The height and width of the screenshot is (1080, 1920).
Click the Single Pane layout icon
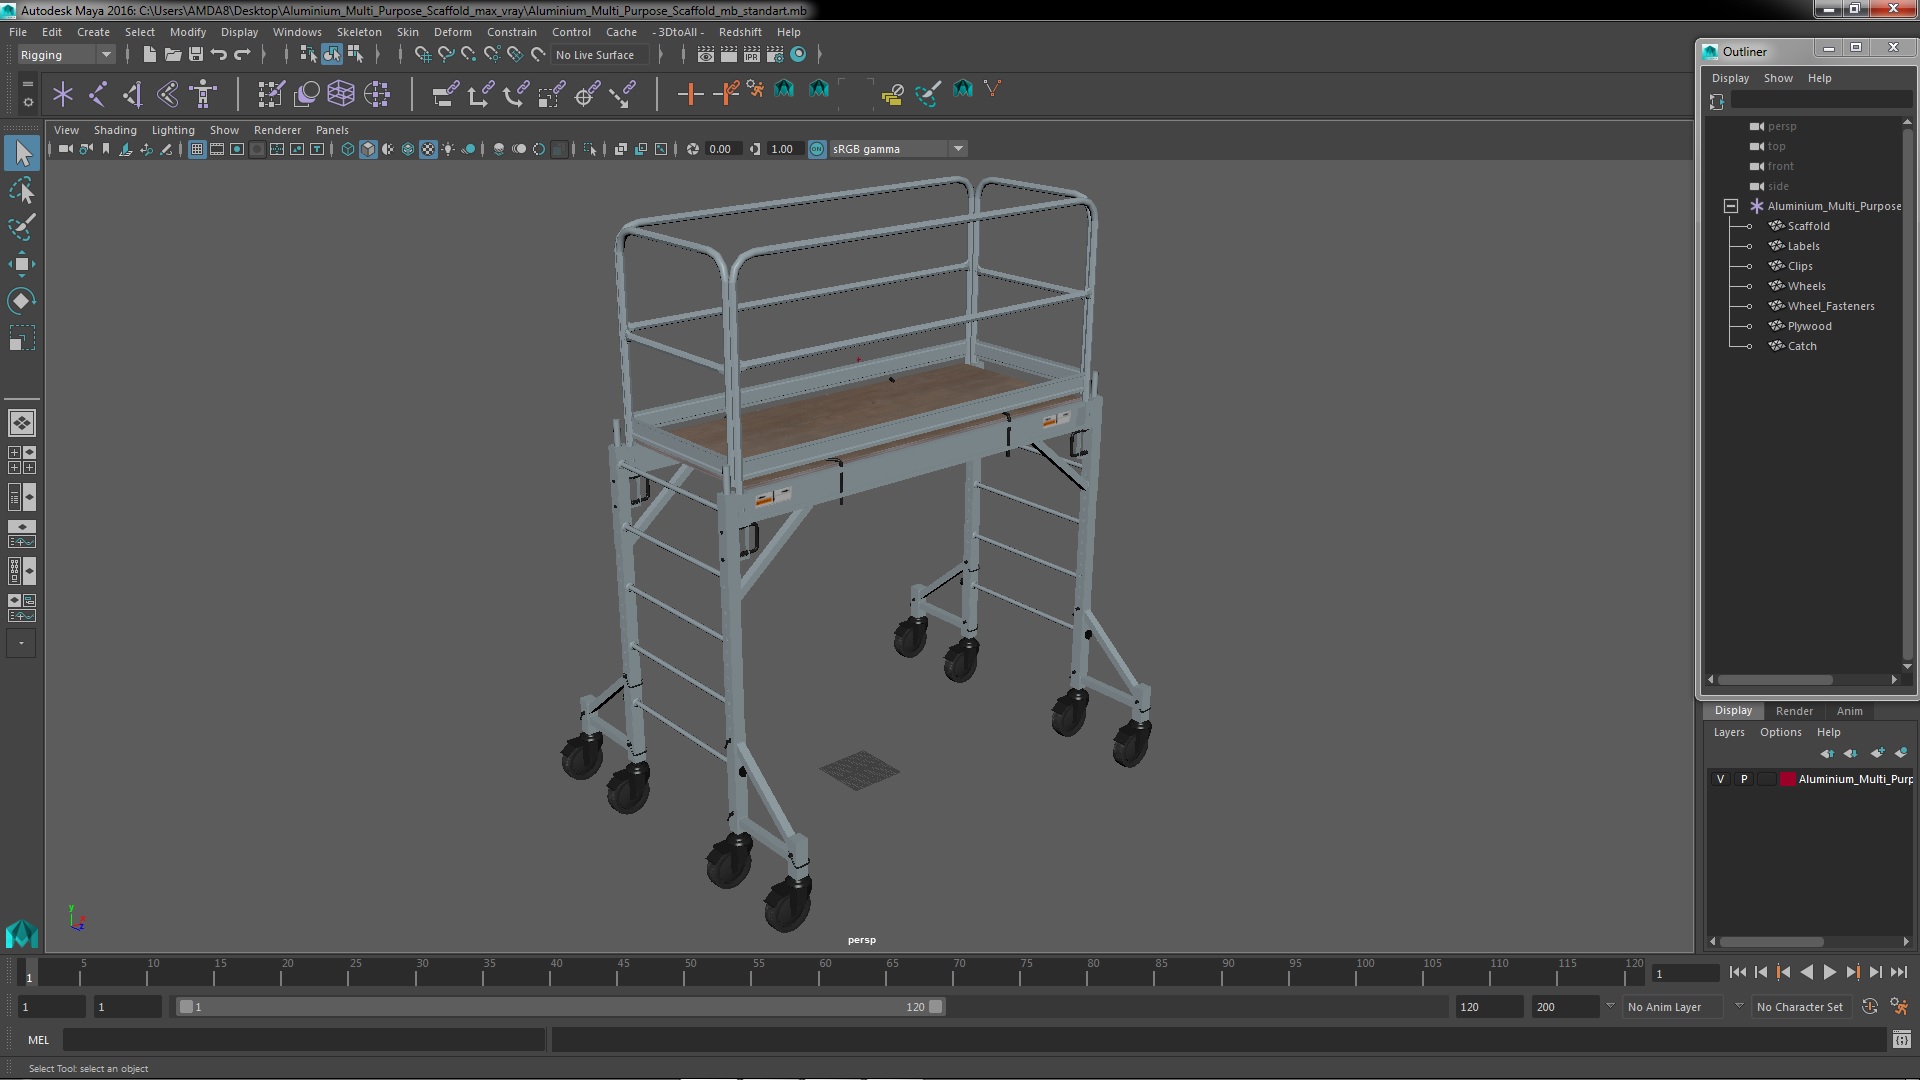22,423
